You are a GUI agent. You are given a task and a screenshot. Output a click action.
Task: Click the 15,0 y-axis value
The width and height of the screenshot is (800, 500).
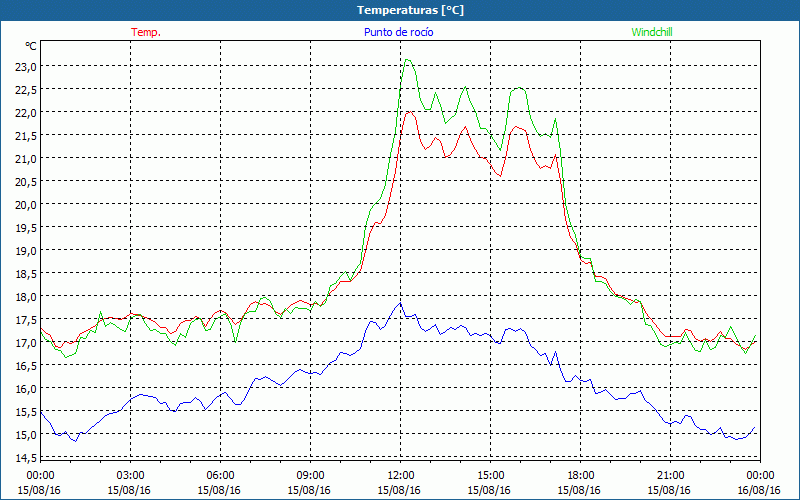tap(26, 435)
